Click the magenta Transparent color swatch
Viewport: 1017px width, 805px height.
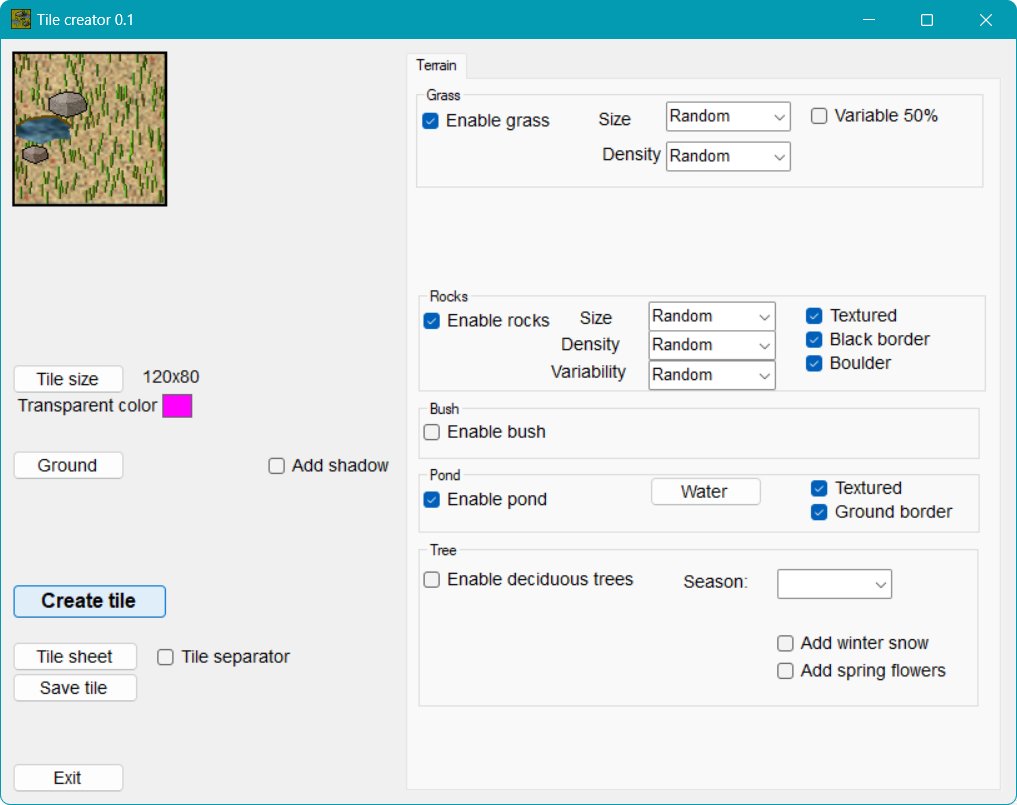177,406
